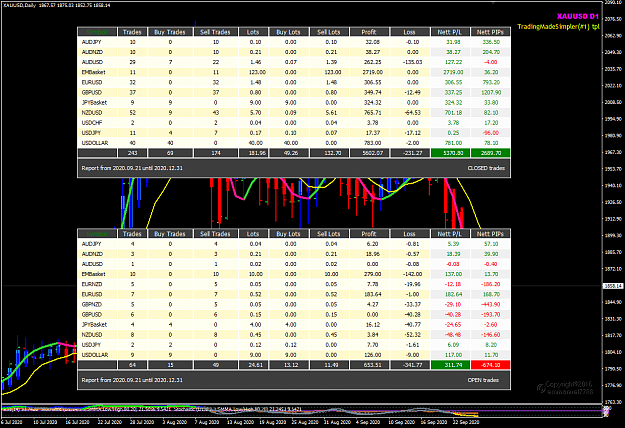Select the Symbol header in the CLOSED trades table
This screenshot has width=625, height=428.
tap(97, 32)
